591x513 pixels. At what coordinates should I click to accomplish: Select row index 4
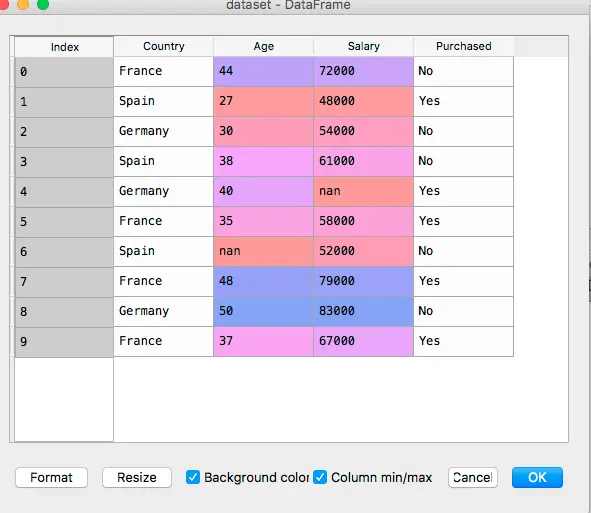point(64,192)
